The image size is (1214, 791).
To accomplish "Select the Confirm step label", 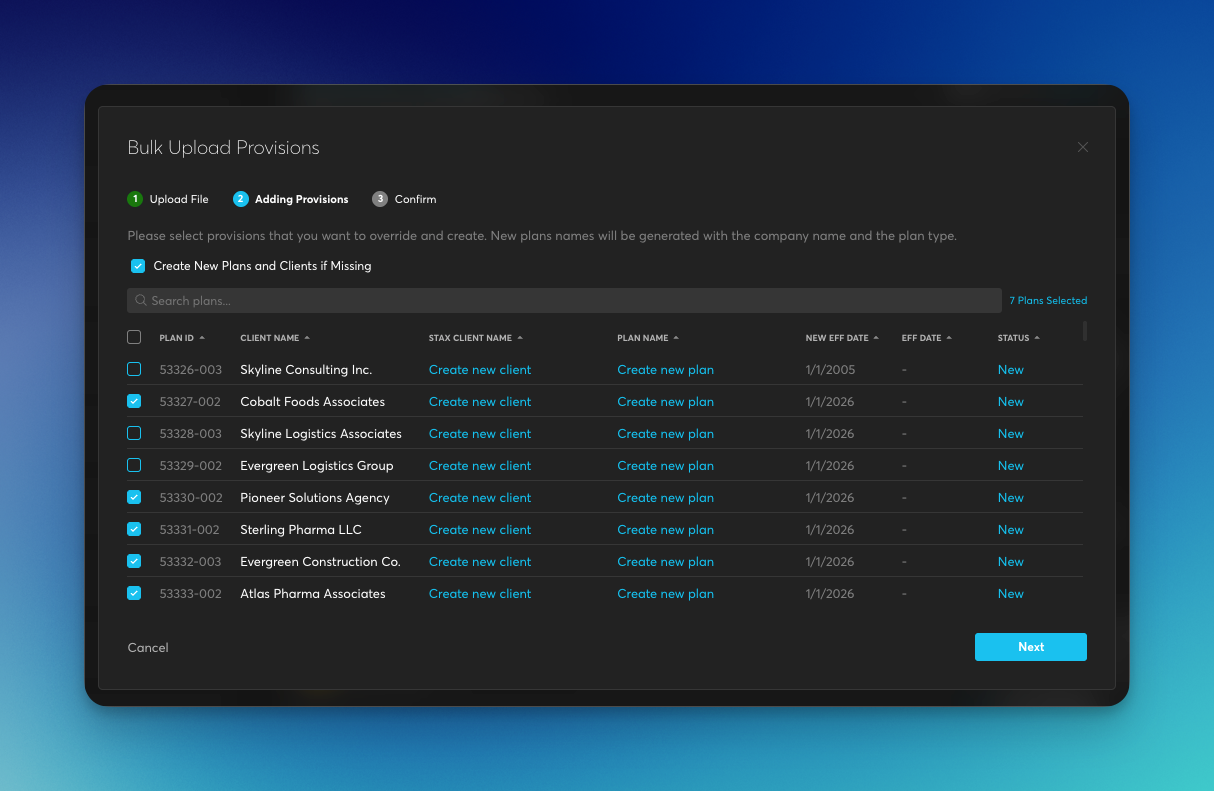I will point(415,199).
